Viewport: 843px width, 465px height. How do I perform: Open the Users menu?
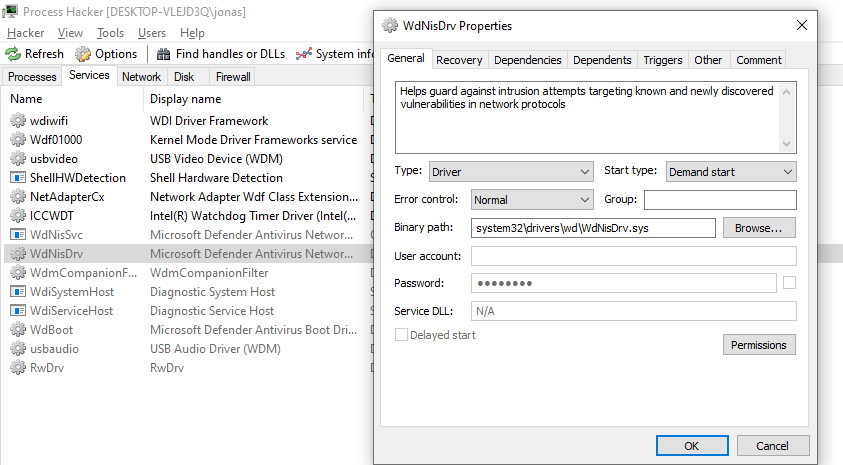pos(152,33)
